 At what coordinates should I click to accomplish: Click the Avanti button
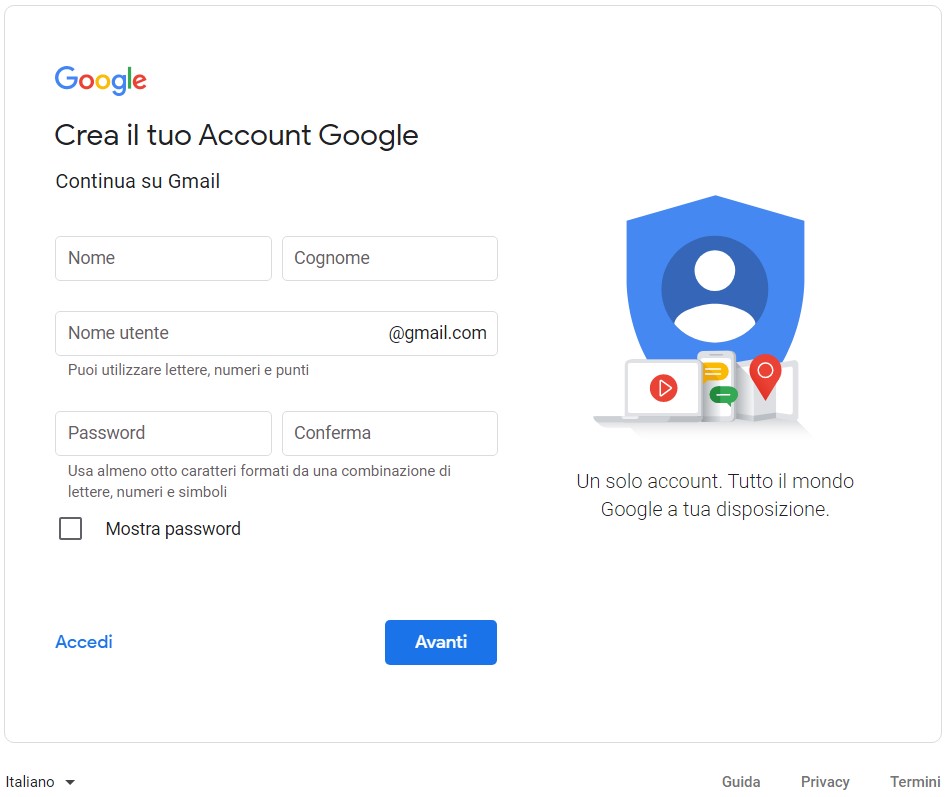point(440,642)
